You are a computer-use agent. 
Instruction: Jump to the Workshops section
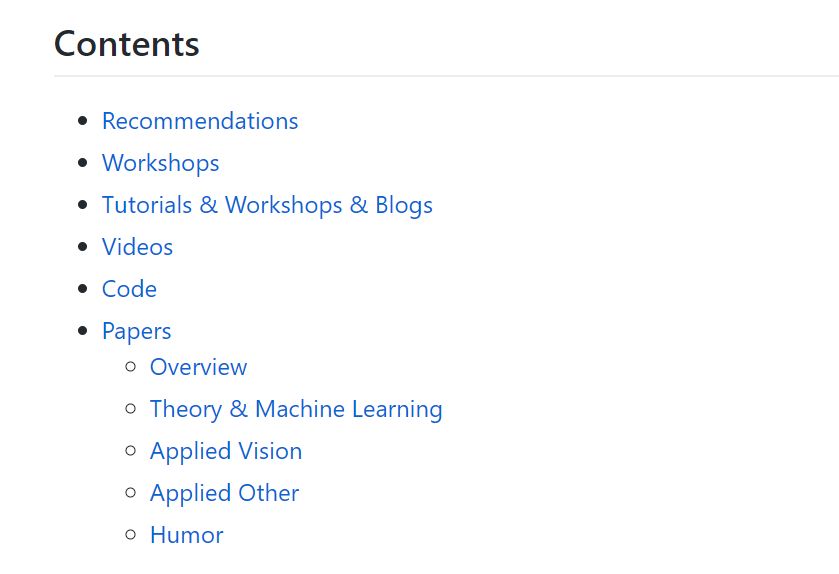click(160, 163)
